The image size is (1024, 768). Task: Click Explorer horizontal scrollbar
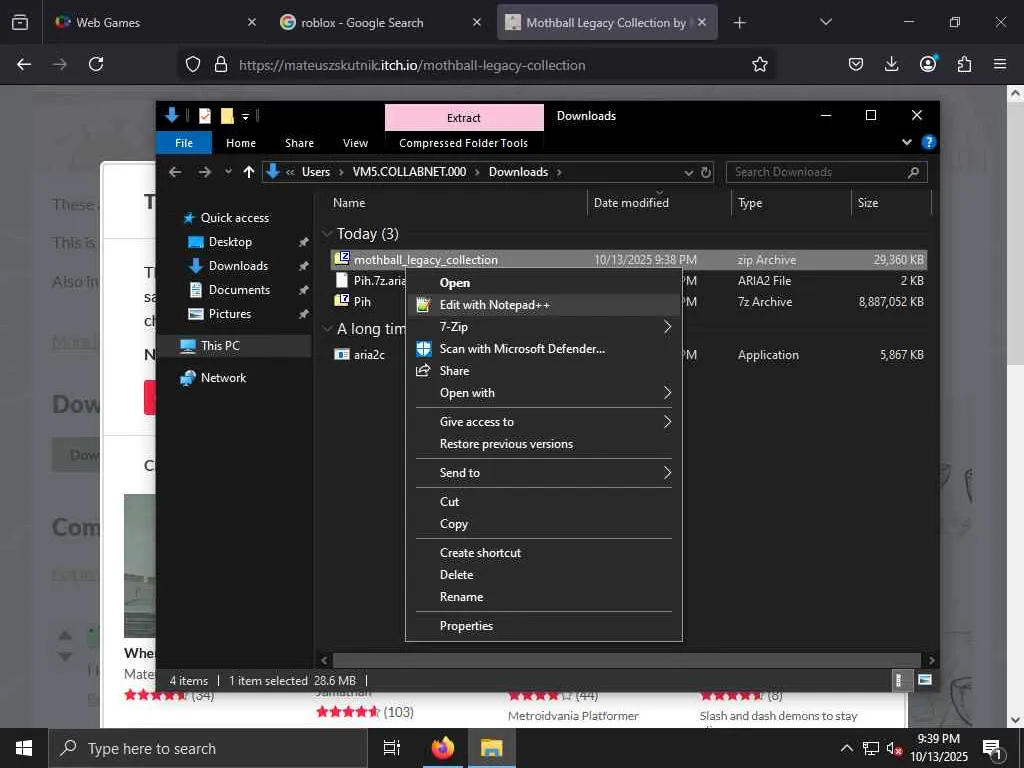(x=626, y=660)
